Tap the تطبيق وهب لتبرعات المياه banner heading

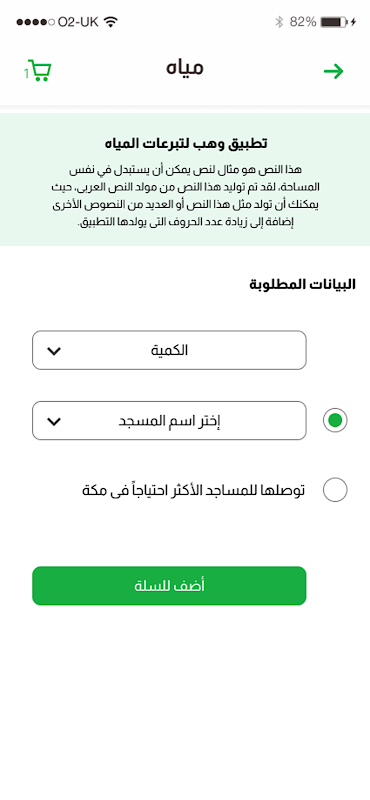coord(185,143)
